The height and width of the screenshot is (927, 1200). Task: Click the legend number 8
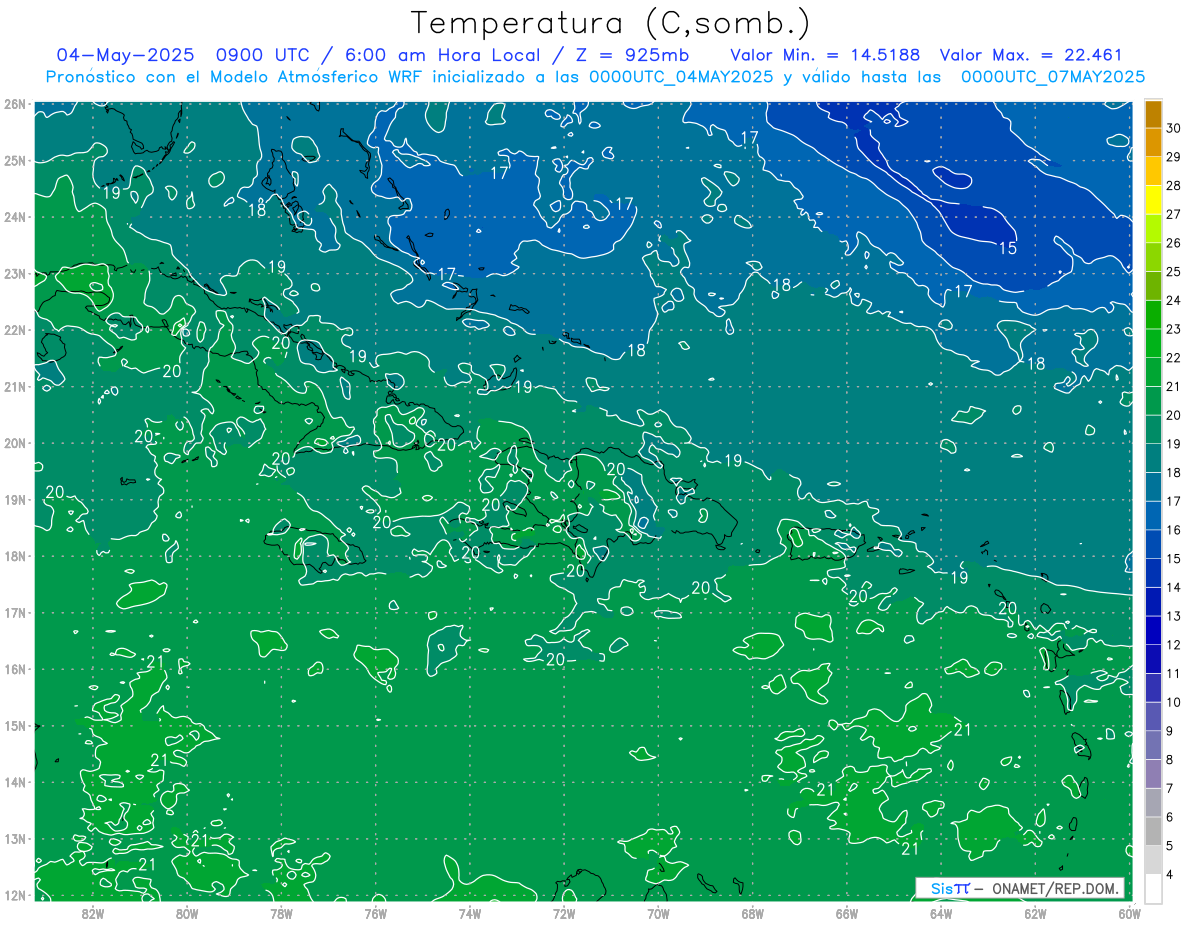coord(1170,759)
